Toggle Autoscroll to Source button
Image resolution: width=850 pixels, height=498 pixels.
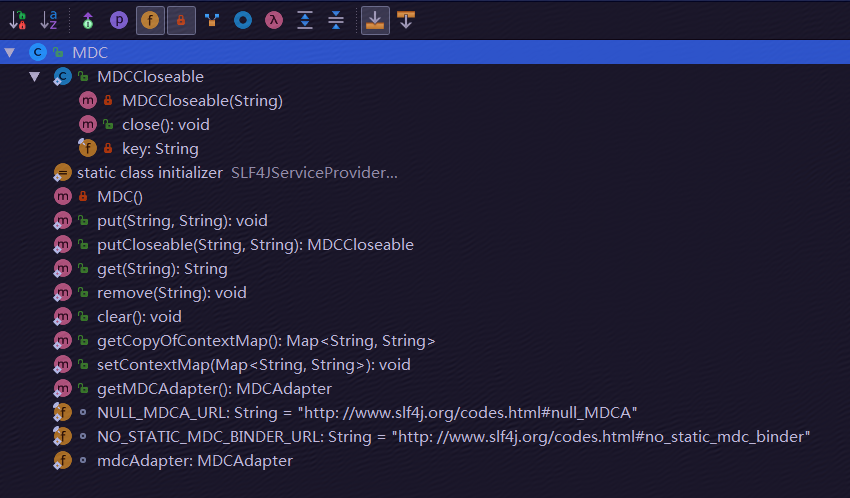[375, 21]
